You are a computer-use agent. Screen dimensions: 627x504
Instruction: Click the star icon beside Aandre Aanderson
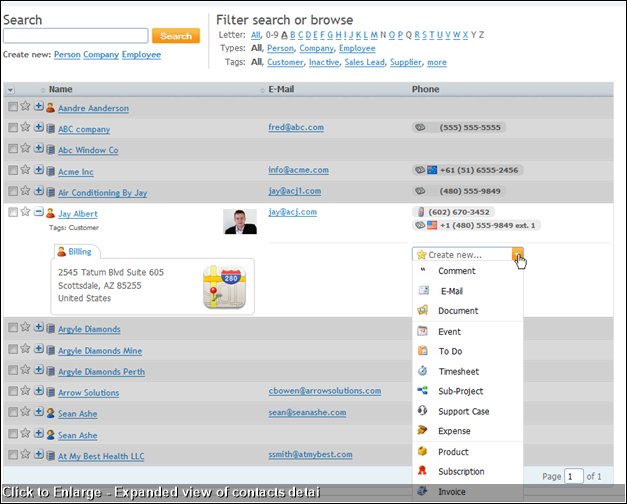tap(25, 106)
